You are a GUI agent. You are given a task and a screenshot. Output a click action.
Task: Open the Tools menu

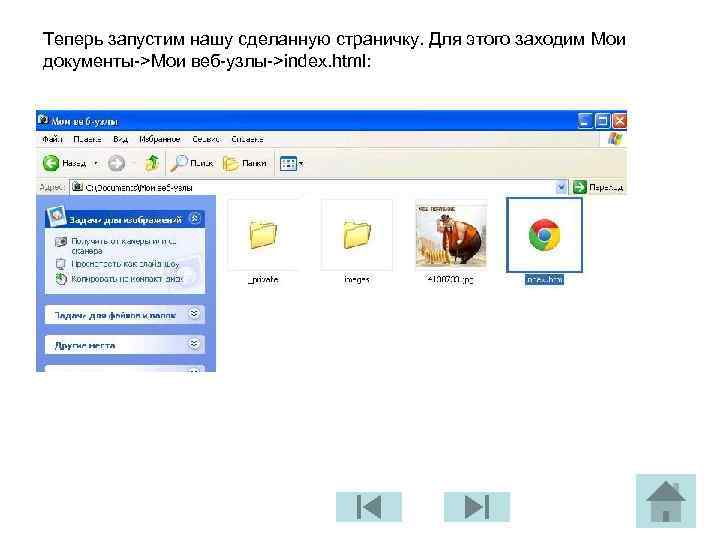206,139
